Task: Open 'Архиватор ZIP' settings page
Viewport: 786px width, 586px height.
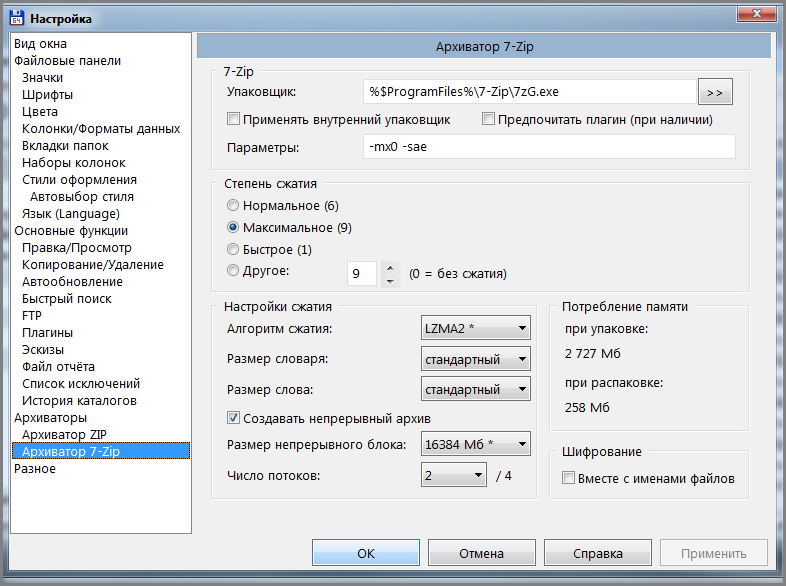Action: click(x=63, y=434)
